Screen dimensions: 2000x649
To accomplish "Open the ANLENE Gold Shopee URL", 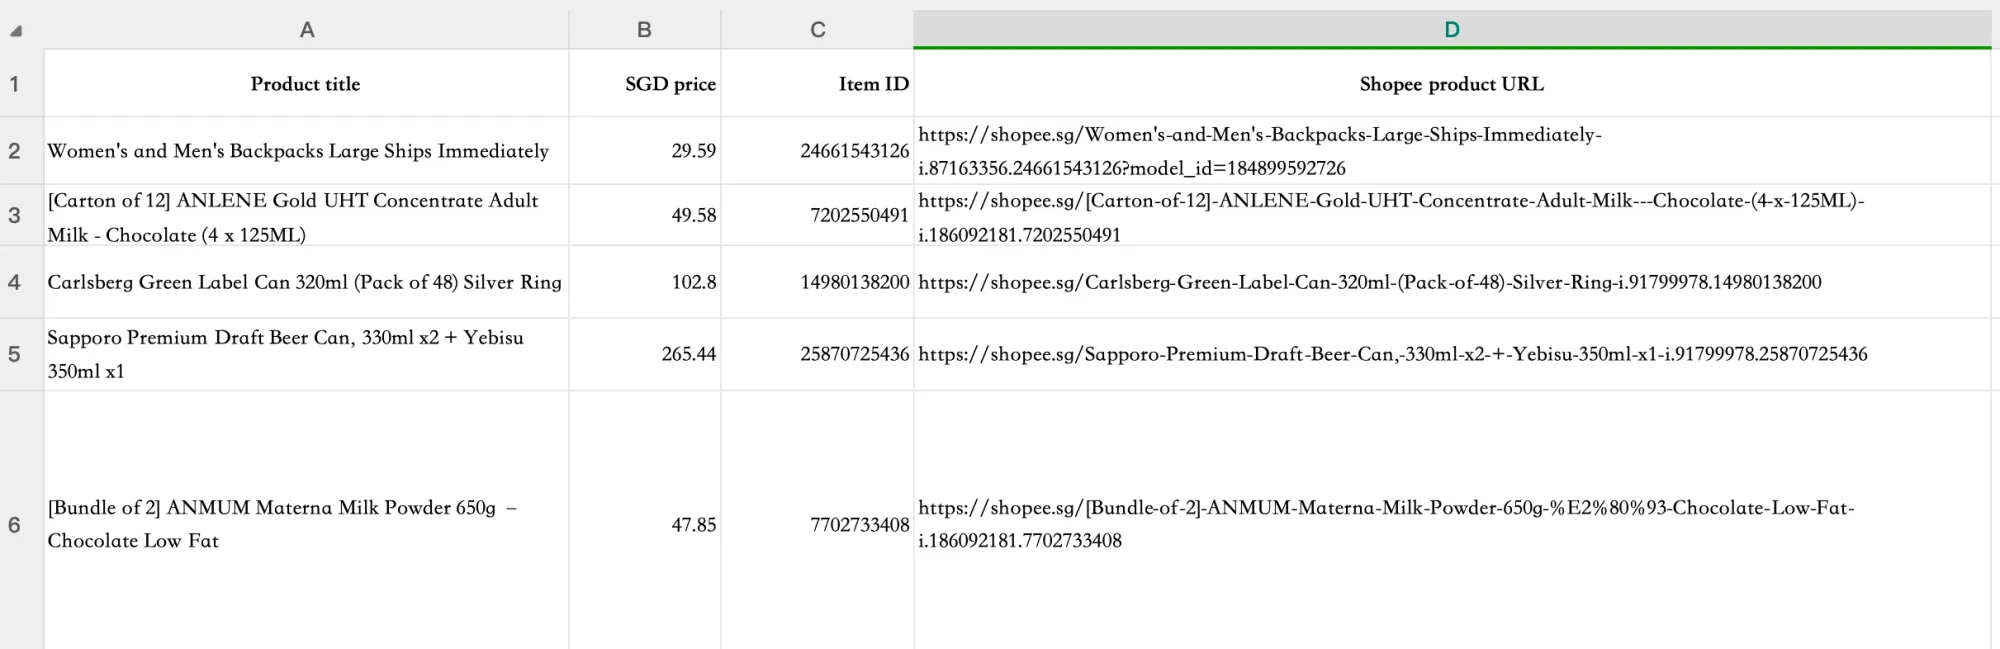I will click(1391, 217).
